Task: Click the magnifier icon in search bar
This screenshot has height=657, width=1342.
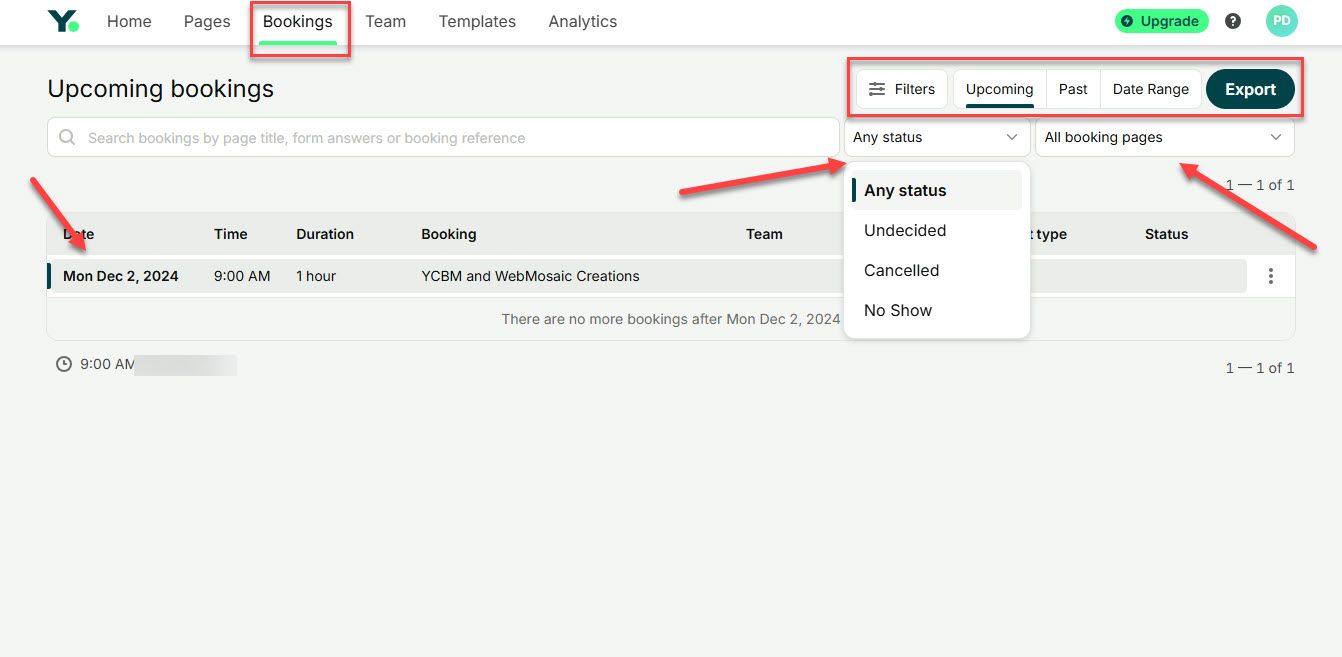Action: [x=67, y=138]
